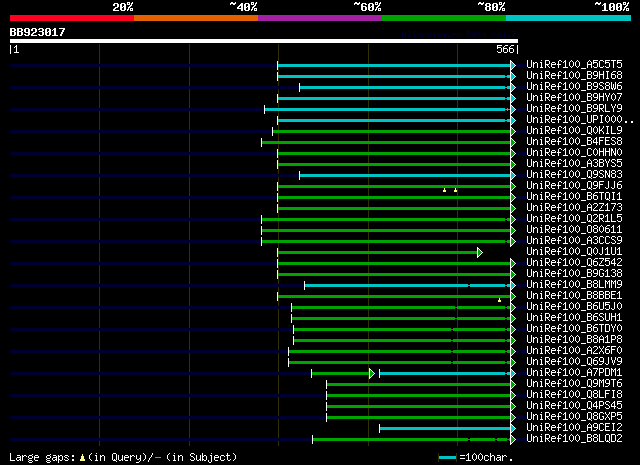
Task: Select the UniRef100_A7PDM1 label
Action: tap(574, 373)
